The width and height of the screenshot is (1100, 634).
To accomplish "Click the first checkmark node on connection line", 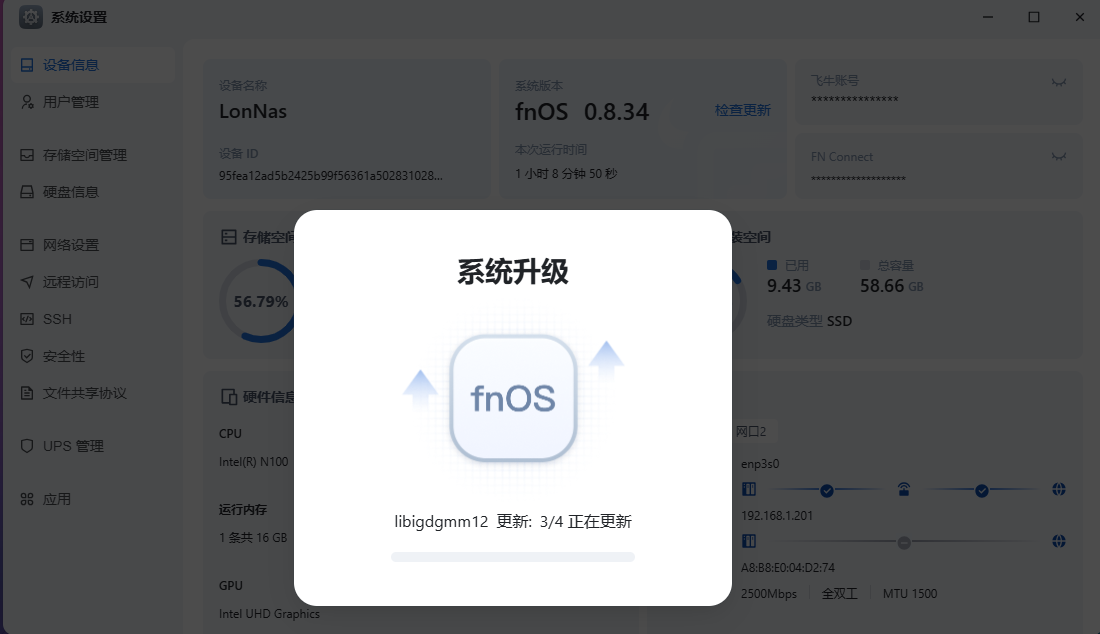I will tap(827, 490).
